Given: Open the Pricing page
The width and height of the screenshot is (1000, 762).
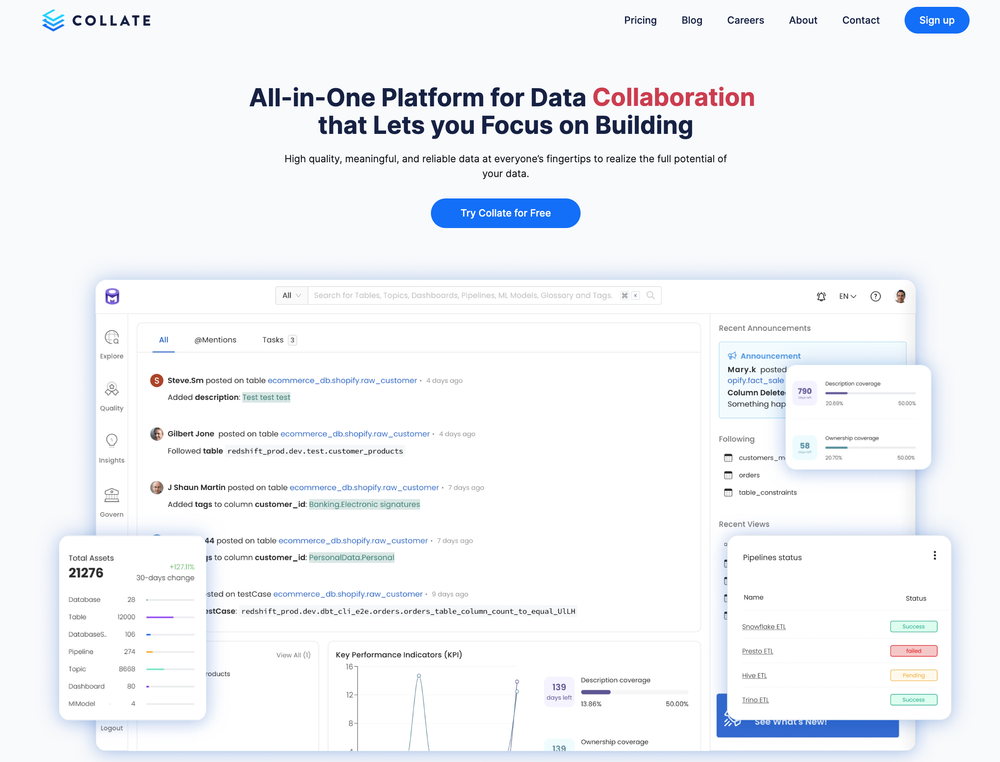Looking at the screenshot, I should point(640,20).
